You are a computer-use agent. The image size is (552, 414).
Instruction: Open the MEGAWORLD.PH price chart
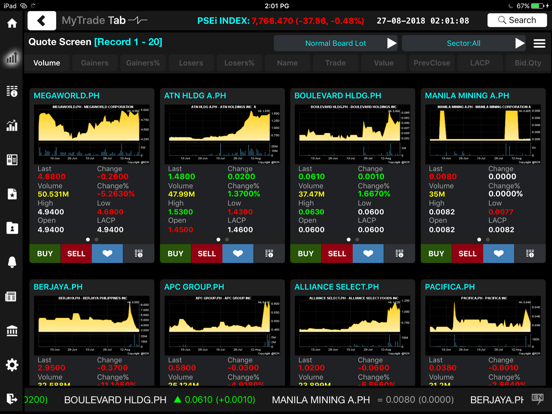pyautogui.click(x=92, y=134)
